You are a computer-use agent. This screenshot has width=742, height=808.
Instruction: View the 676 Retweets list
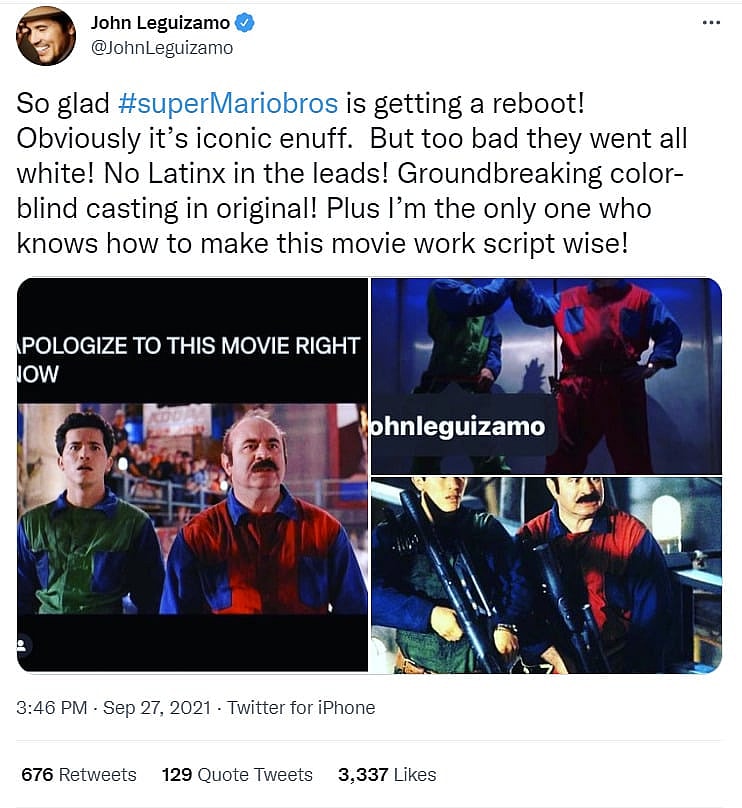pos(79,775)
